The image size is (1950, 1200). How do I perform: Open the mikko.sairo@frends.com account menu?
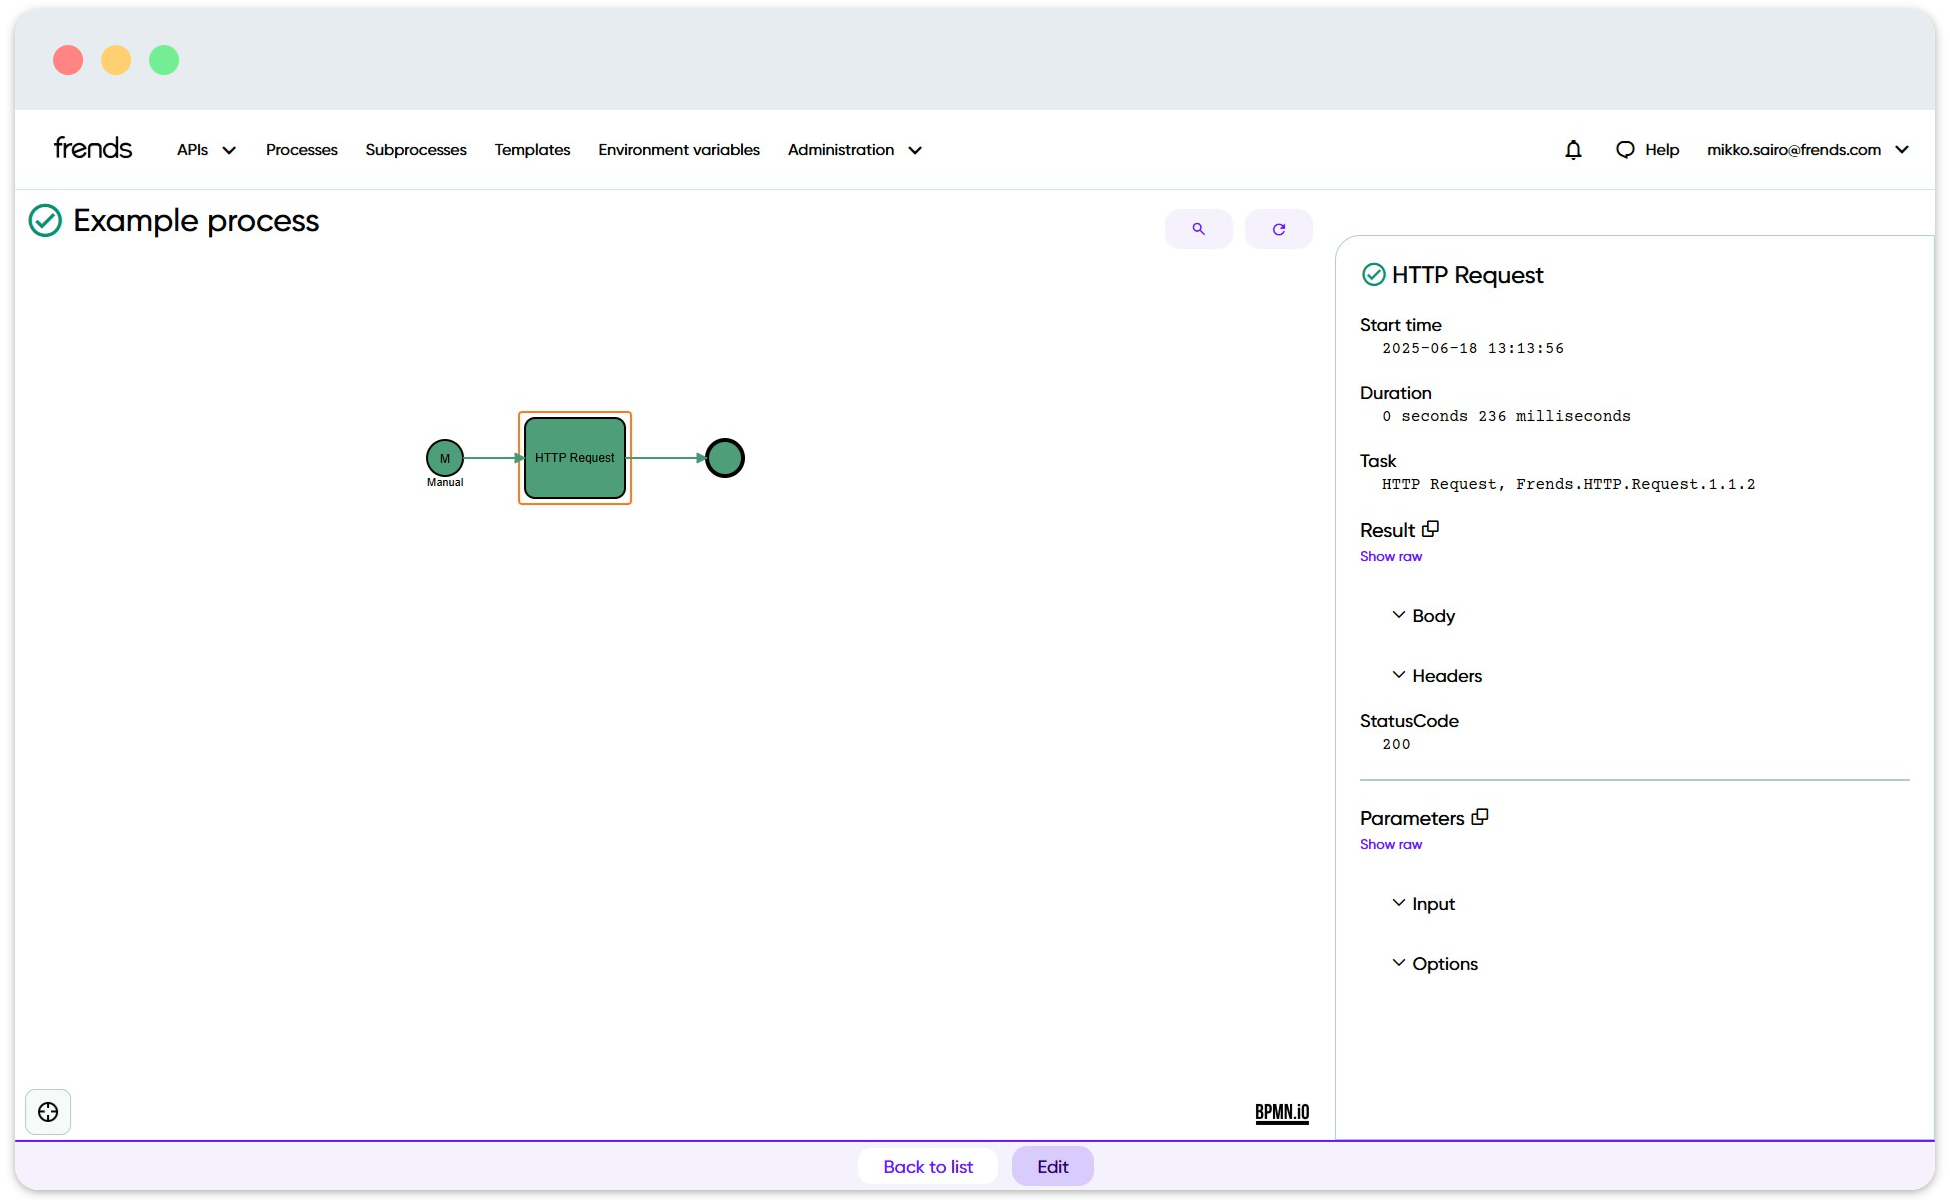pyautogui.click(x=1810, y=149)
